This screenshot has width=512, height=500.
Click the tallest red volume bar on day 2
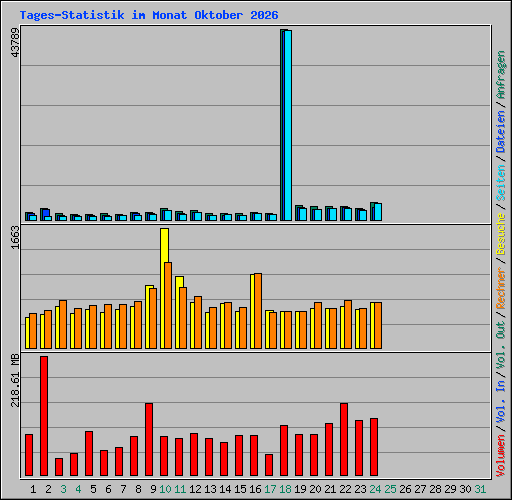44,416
